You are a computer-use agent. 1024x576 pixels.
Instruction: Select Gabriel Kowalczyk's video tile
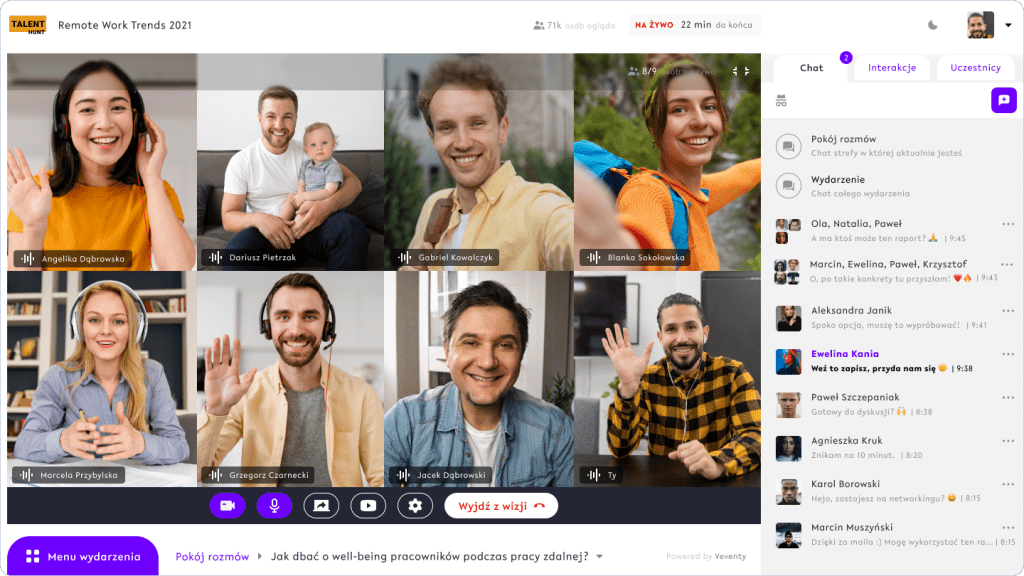click(x=478, y=162)
